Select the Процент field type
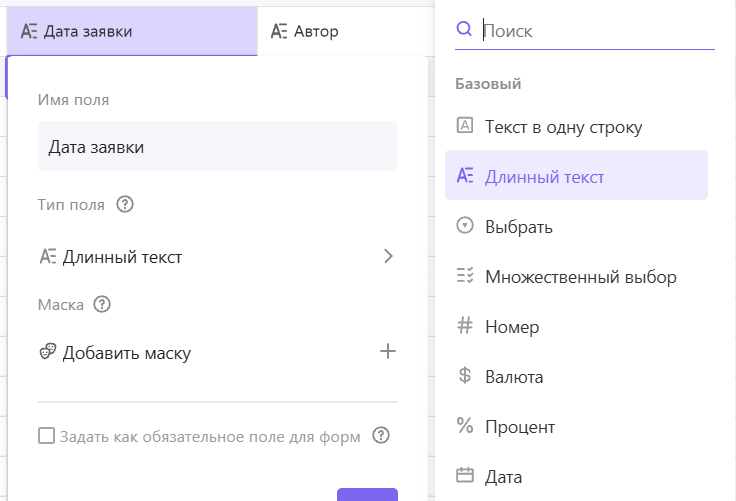 click(x=576, y=426)
